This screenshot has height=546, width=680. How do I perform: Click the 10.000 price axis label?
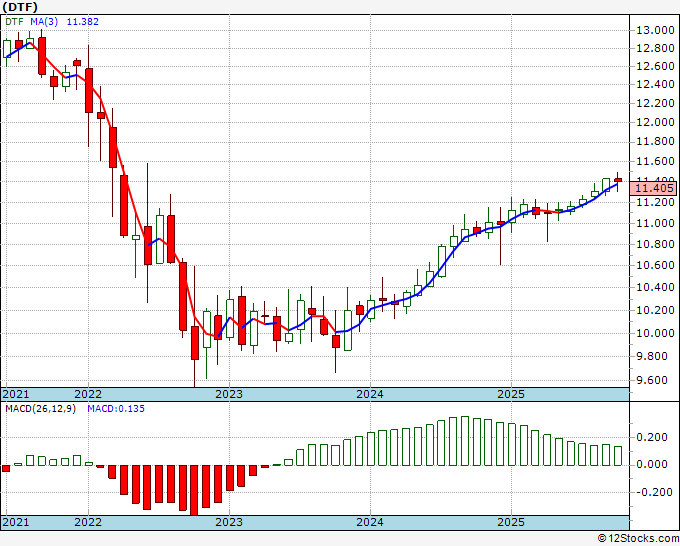[x=655, y=333]
